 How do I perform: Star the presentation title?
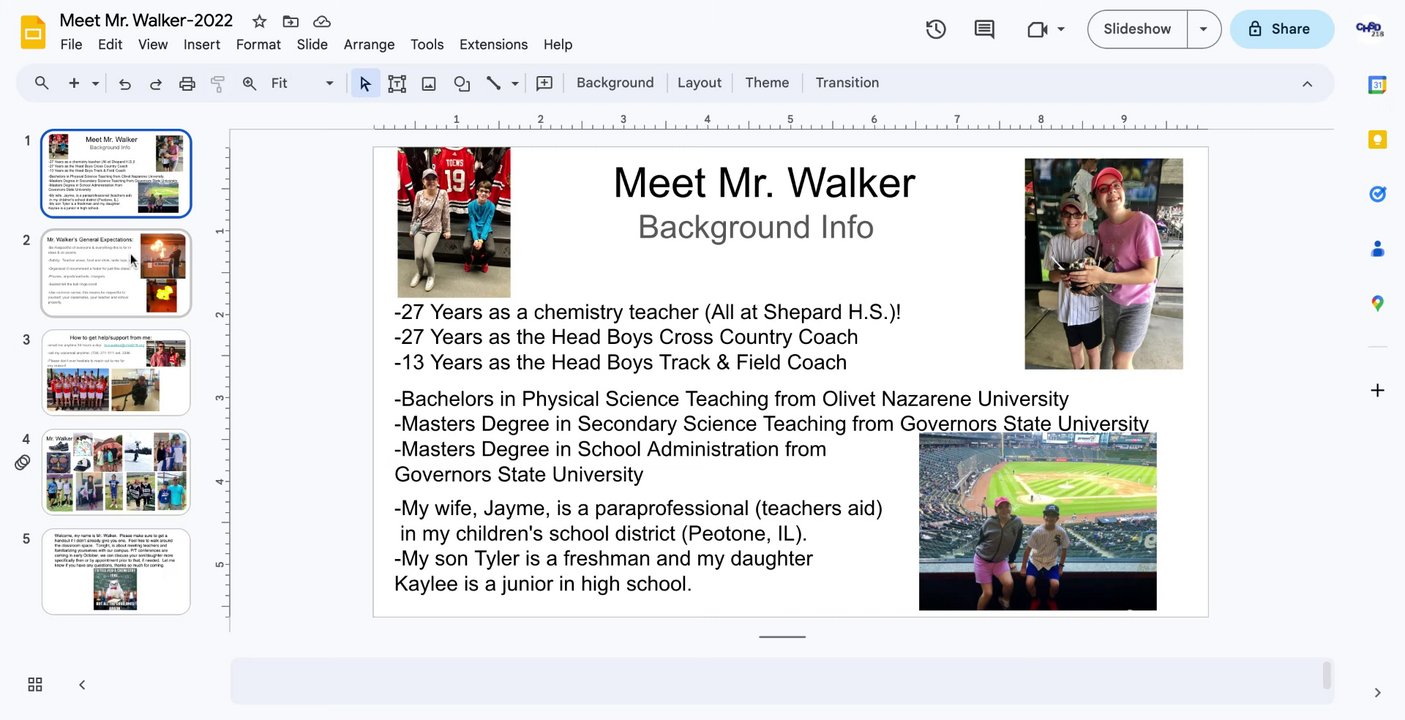pos(259,21)
